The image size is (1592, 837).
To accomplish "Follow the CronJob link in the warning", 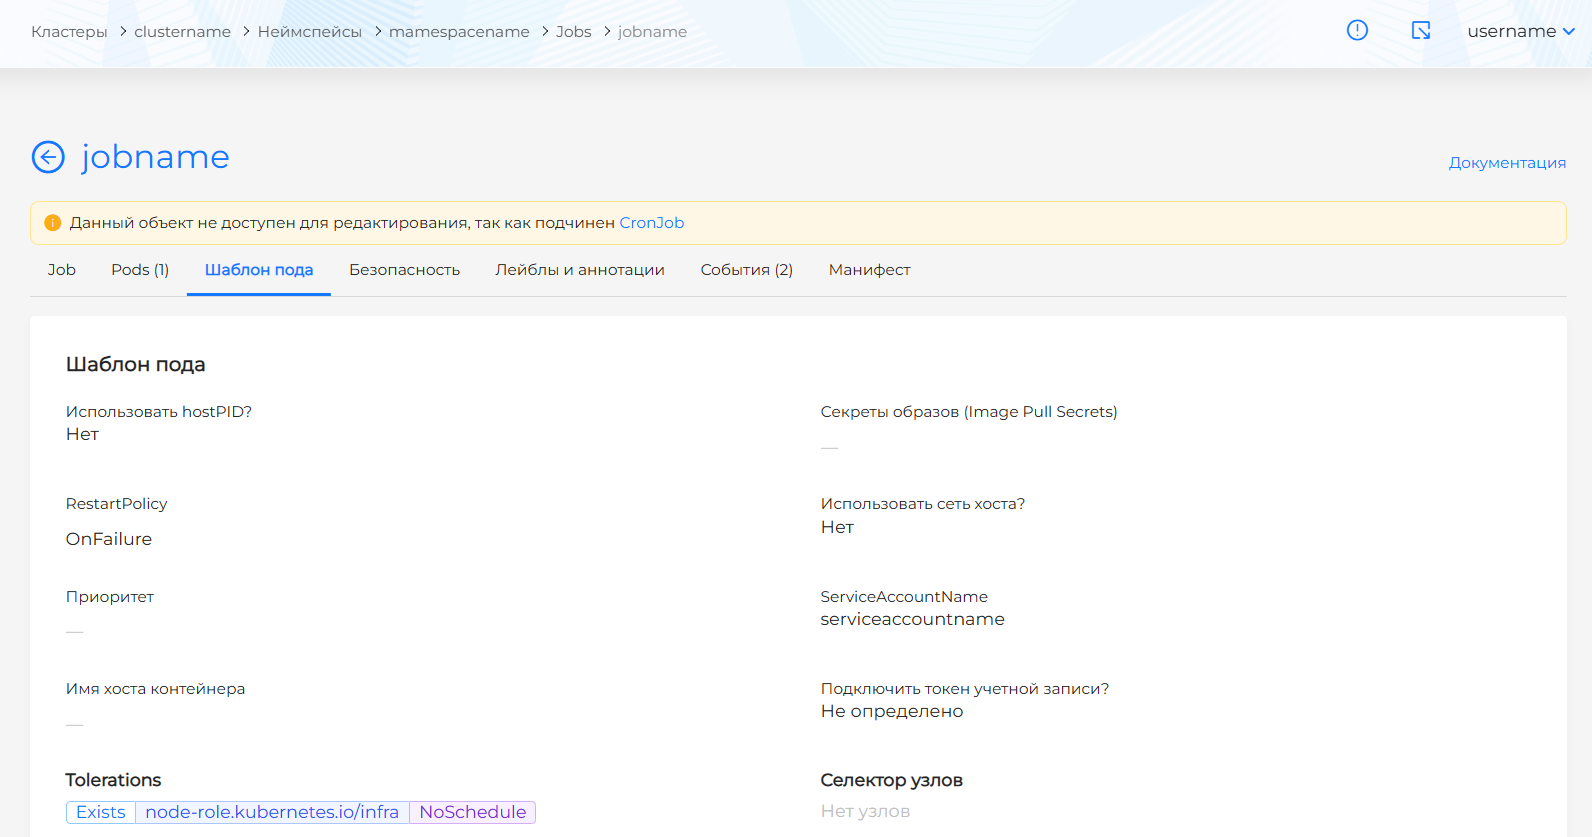I will [x=651, y=223].
